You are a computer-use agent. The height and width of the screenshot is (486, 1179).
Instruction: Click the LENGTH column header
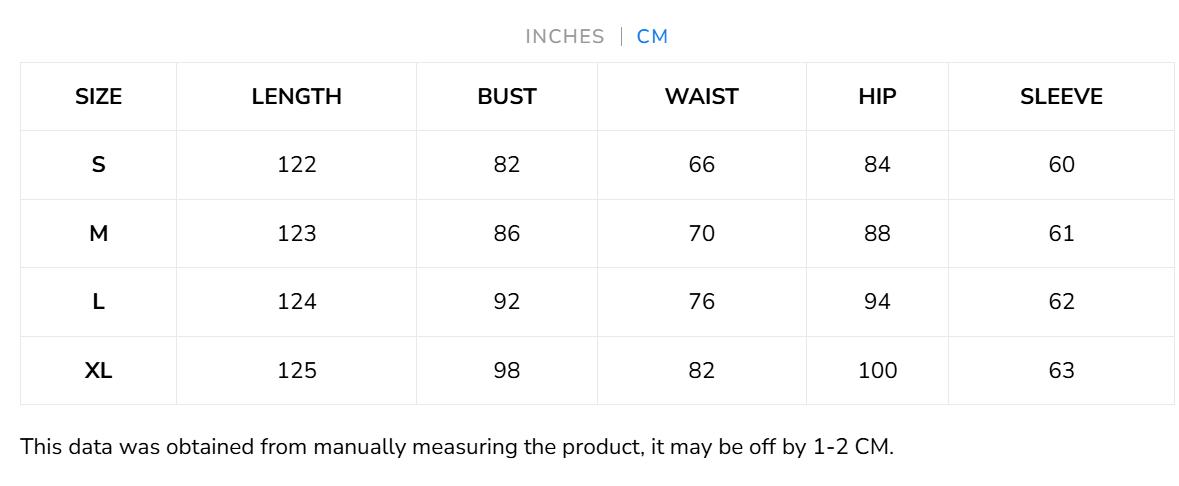click(296, 97)
